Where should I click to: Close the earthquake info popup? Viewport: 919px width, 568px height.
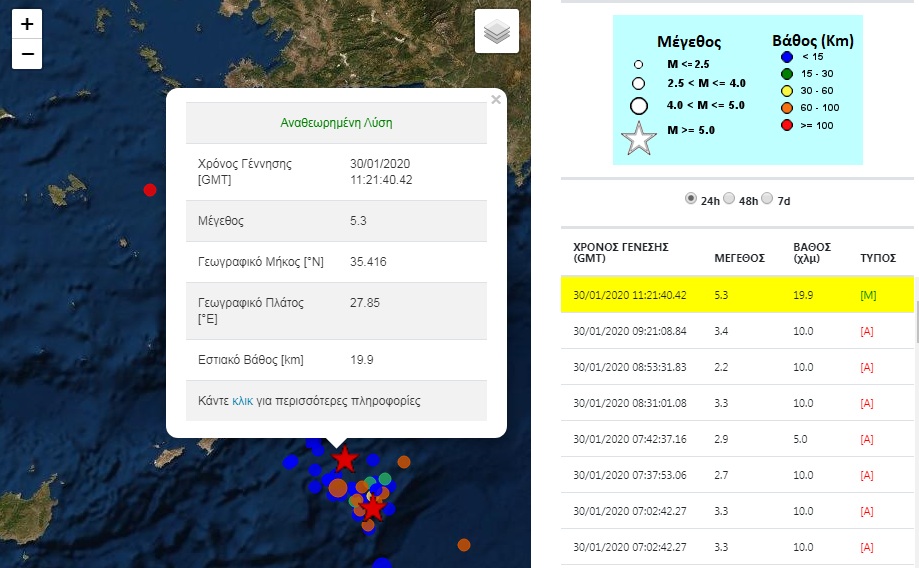496,99
